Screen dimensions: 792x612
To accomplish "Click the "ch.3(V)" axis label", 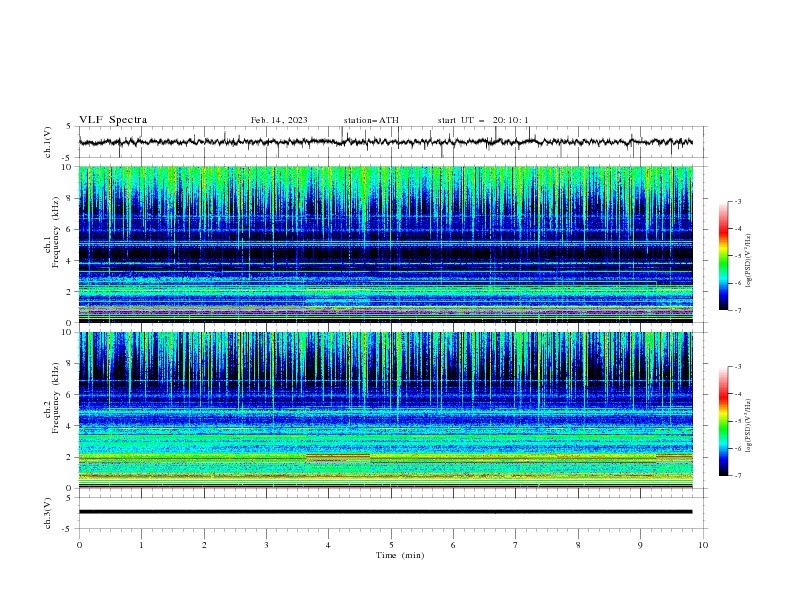I will click(x=48, y=513).
